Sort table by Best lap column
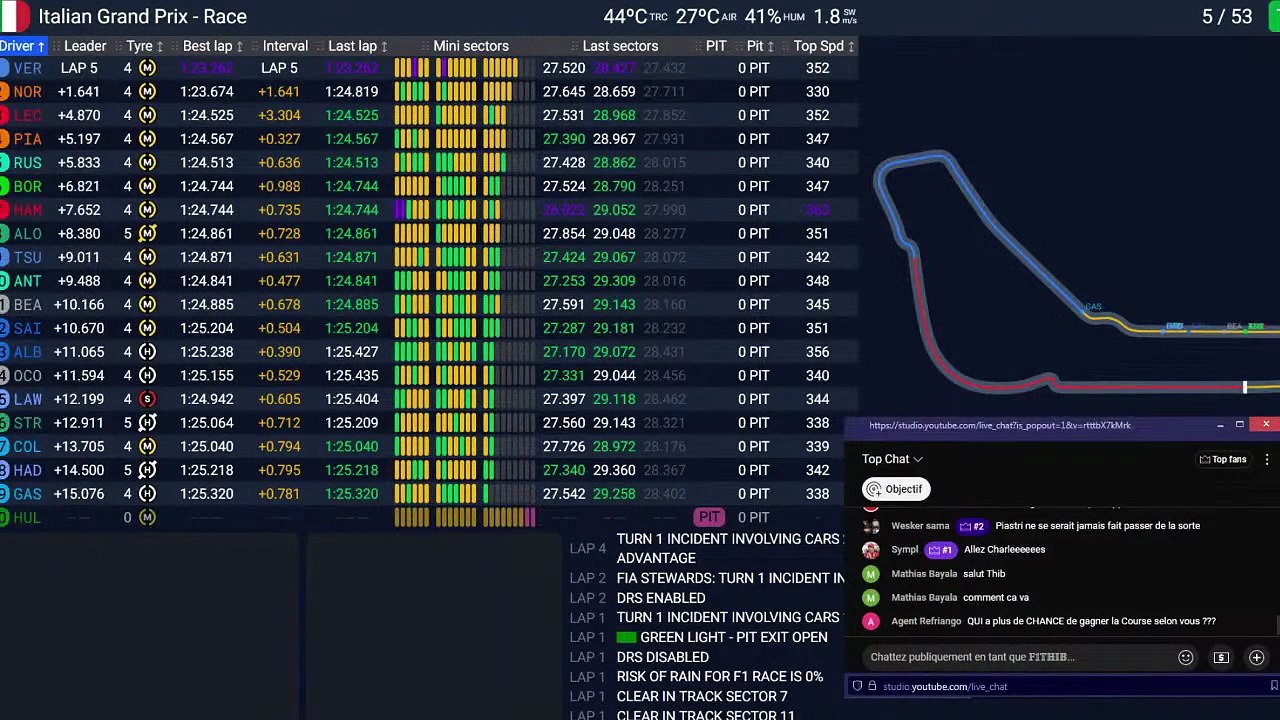 tap(213, 46)
